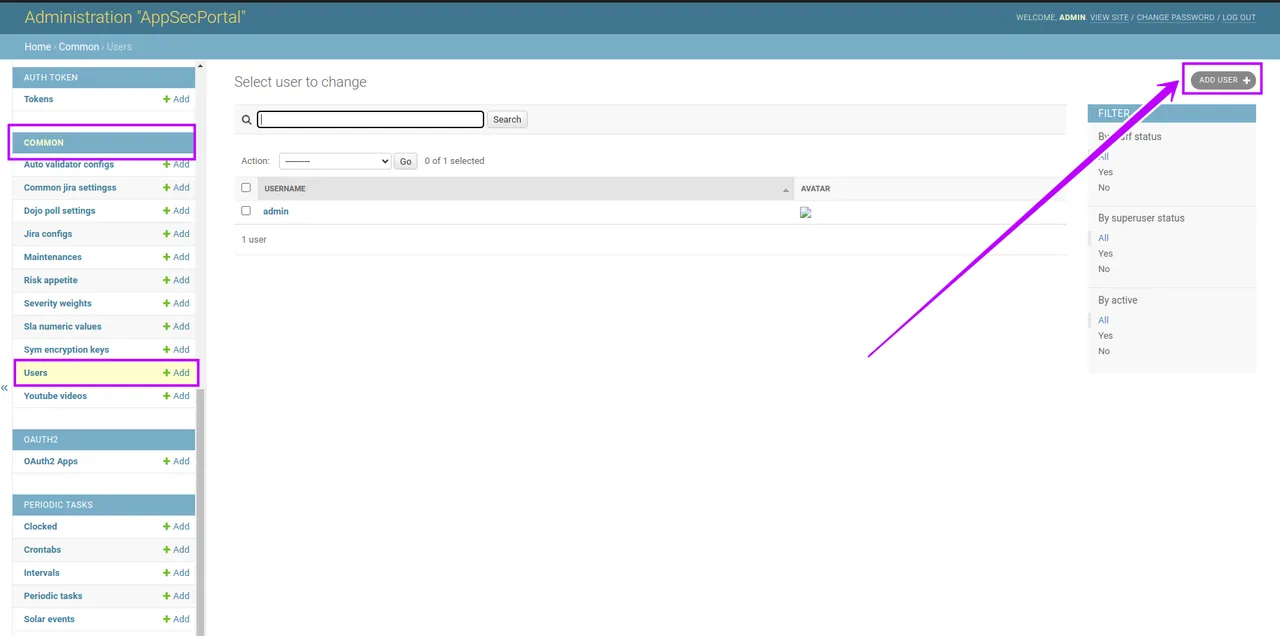Collapse the sidebar with the double-chevron toggle
The image size is (1280, 636).
[4, 387]
